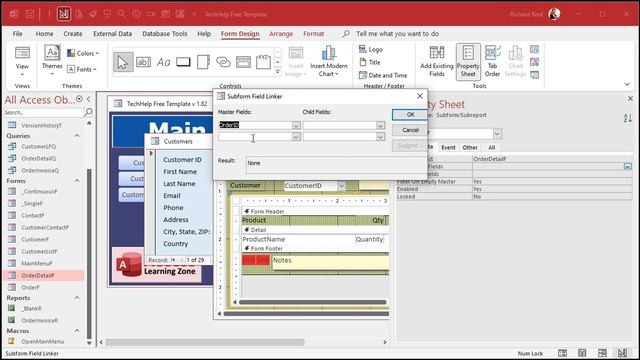Image resolution: width=640 pixels, height=360 pixels.
Task: Open the View button
Action: point(22,61)
